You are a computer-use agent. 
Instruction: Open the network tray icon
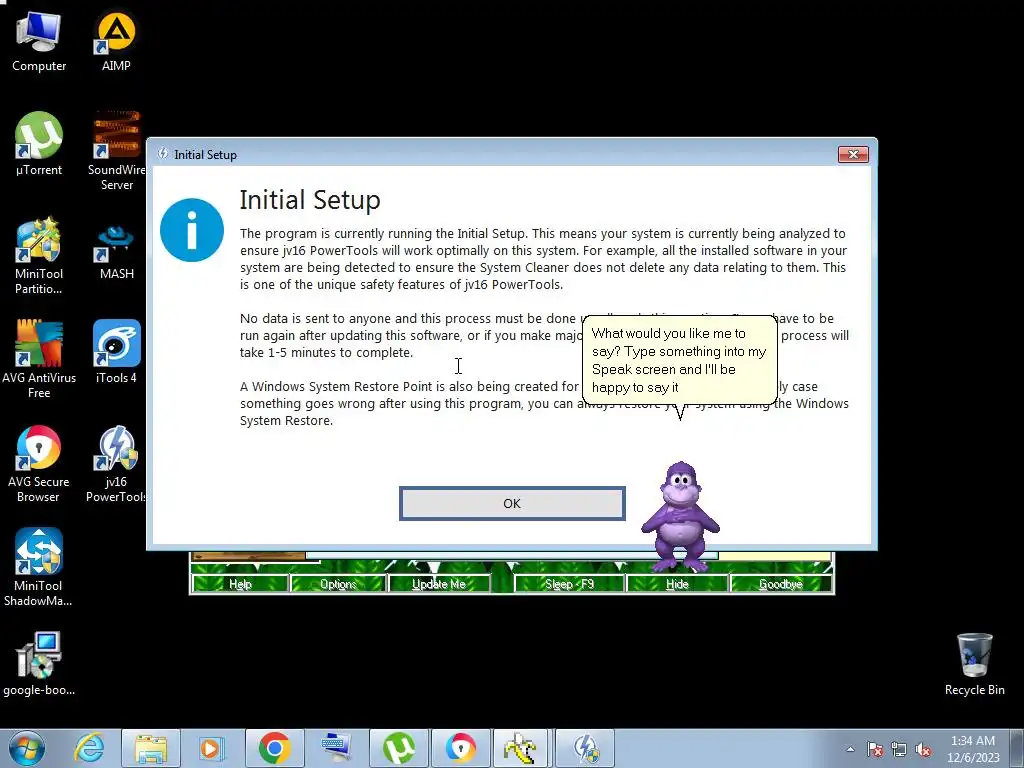coord(899,750)
